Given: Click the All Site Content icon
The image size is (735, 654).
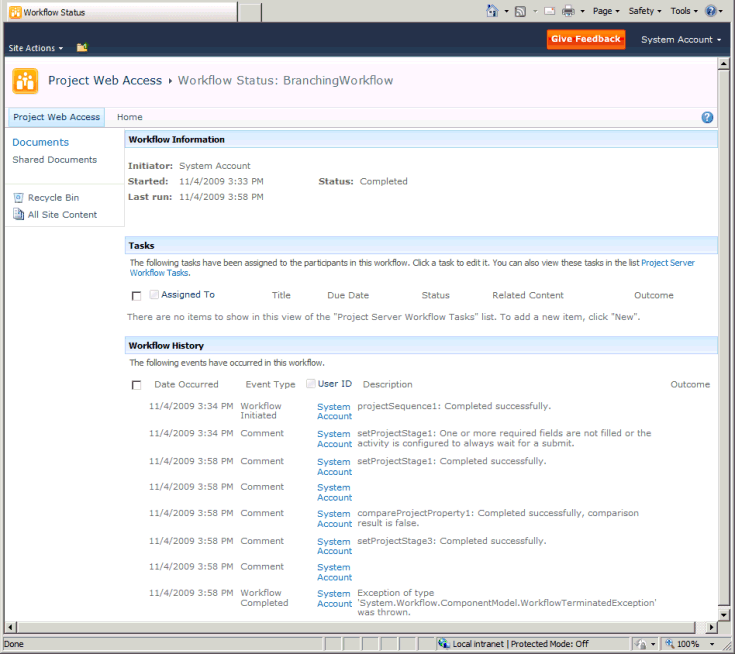Looking at the screenshot, I should click(x=18, y=215).
